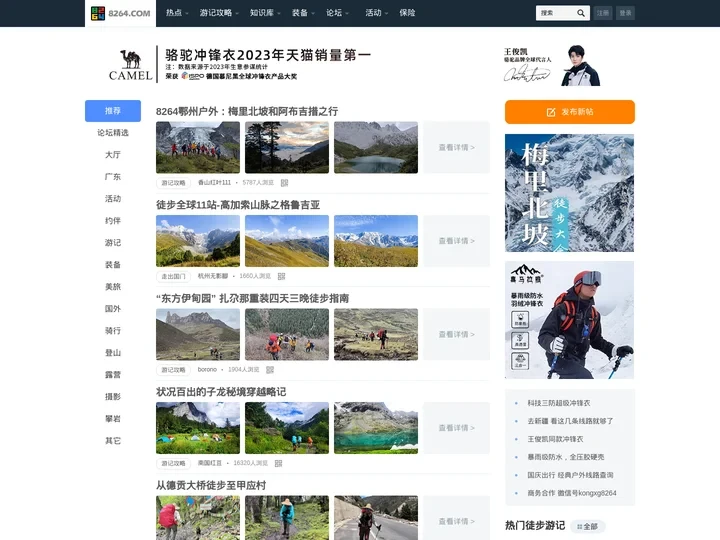Select 国外 in the sidebar

[113, 309]
